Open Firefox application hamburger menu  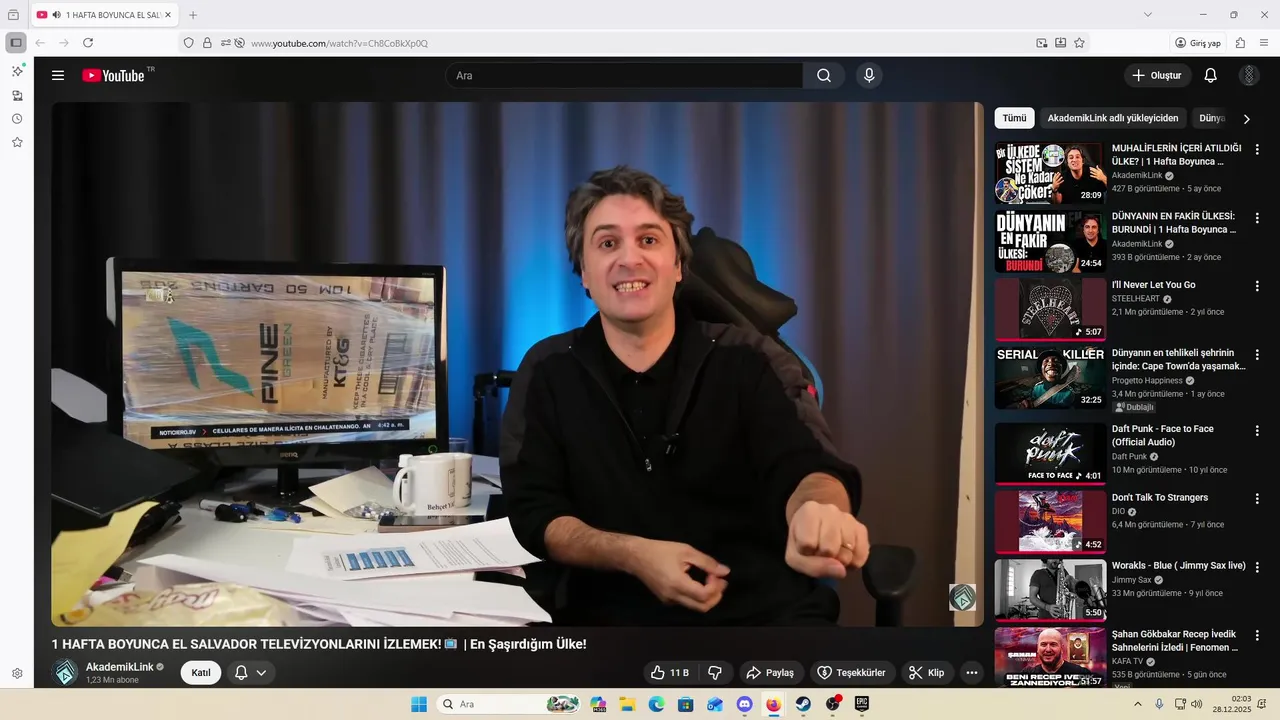point(1264,43)
